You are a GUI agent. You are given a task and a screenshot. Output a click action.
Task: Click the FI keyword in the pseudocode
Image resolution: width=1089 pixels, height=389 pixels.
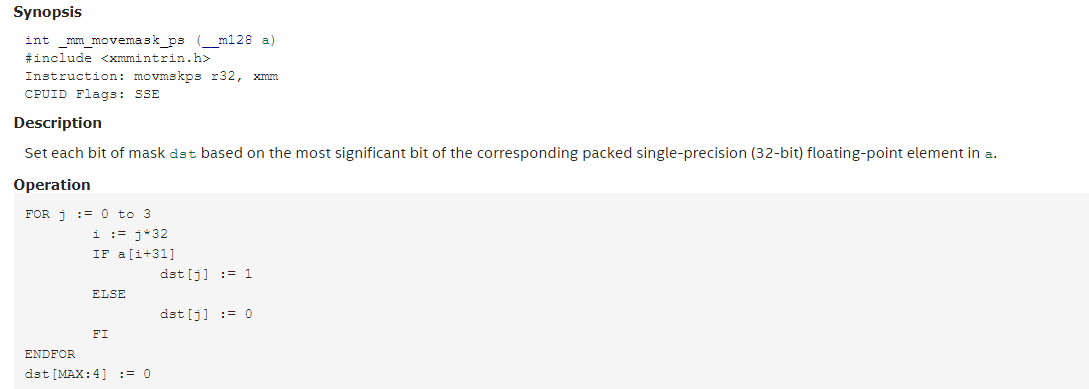101,334
